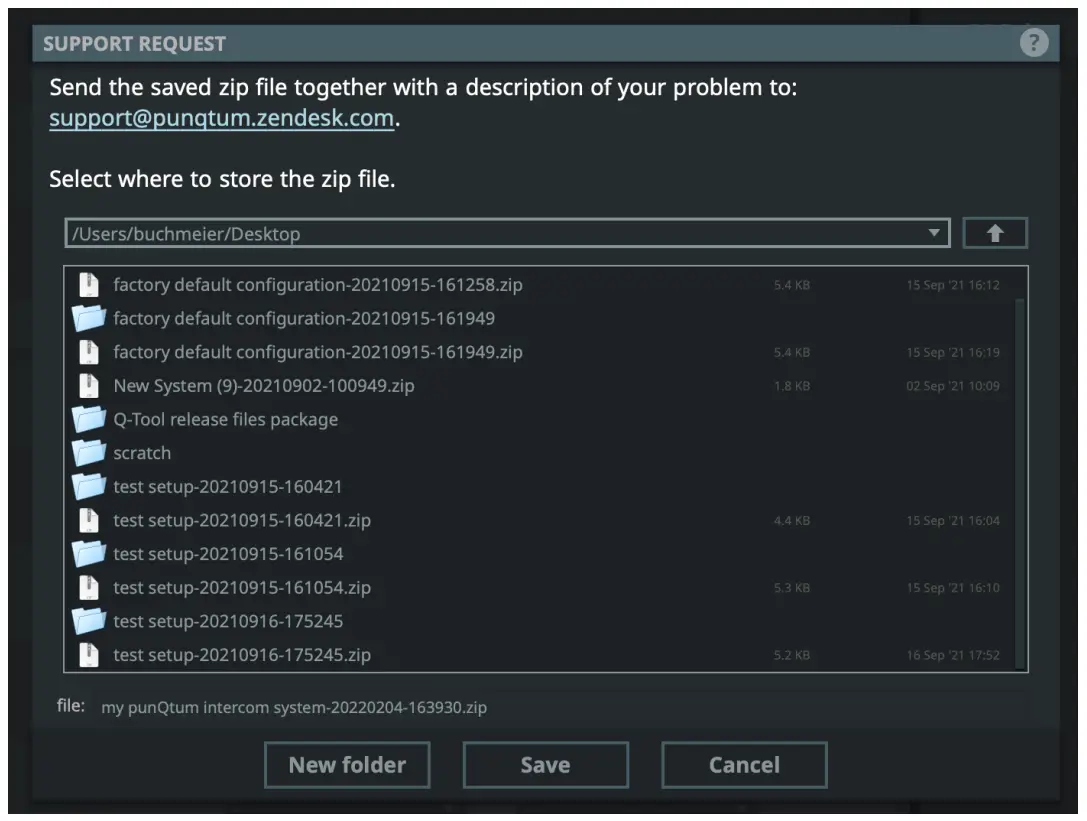This screenshot has height=821, width=1087.
Task: Select test setup-20210915-161054.zip file icon
Action: coord(89,587)
